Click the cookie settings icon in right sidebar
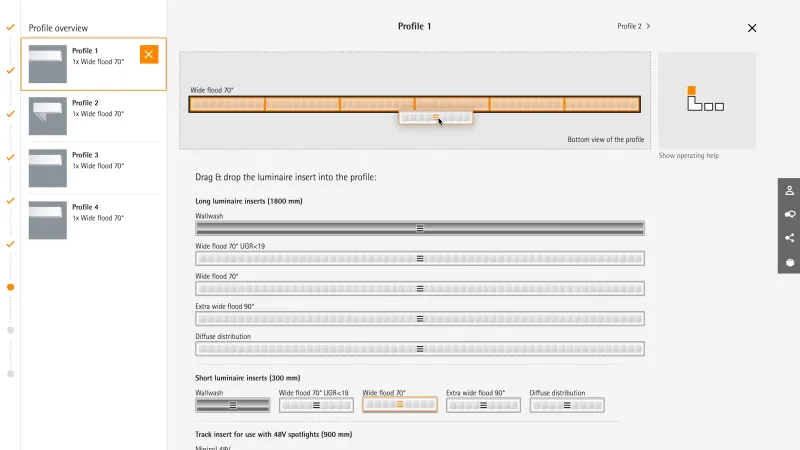Screen dimensions: 800x450 [x=789, y=262]
